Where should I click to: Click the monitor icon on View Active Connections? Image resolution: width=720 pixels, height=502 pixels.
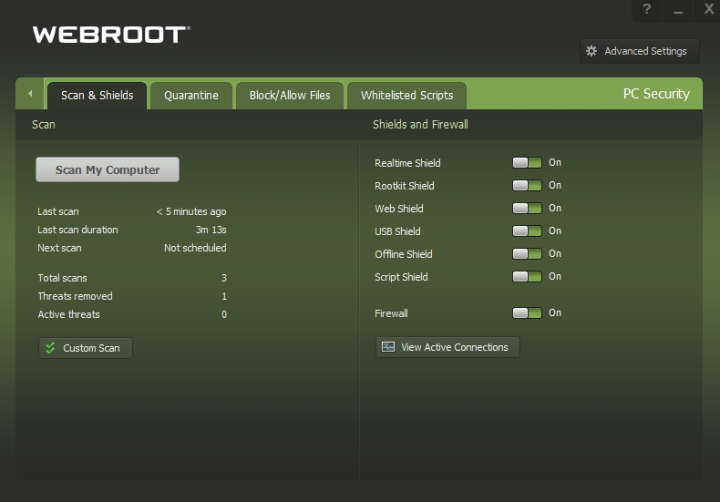388,347
